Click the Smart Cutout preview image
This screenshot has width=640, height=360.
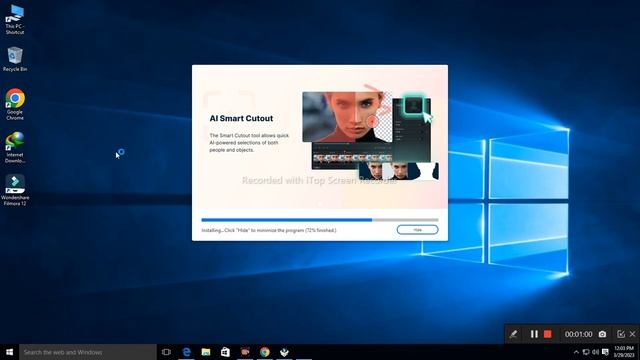tap(370, 136)
